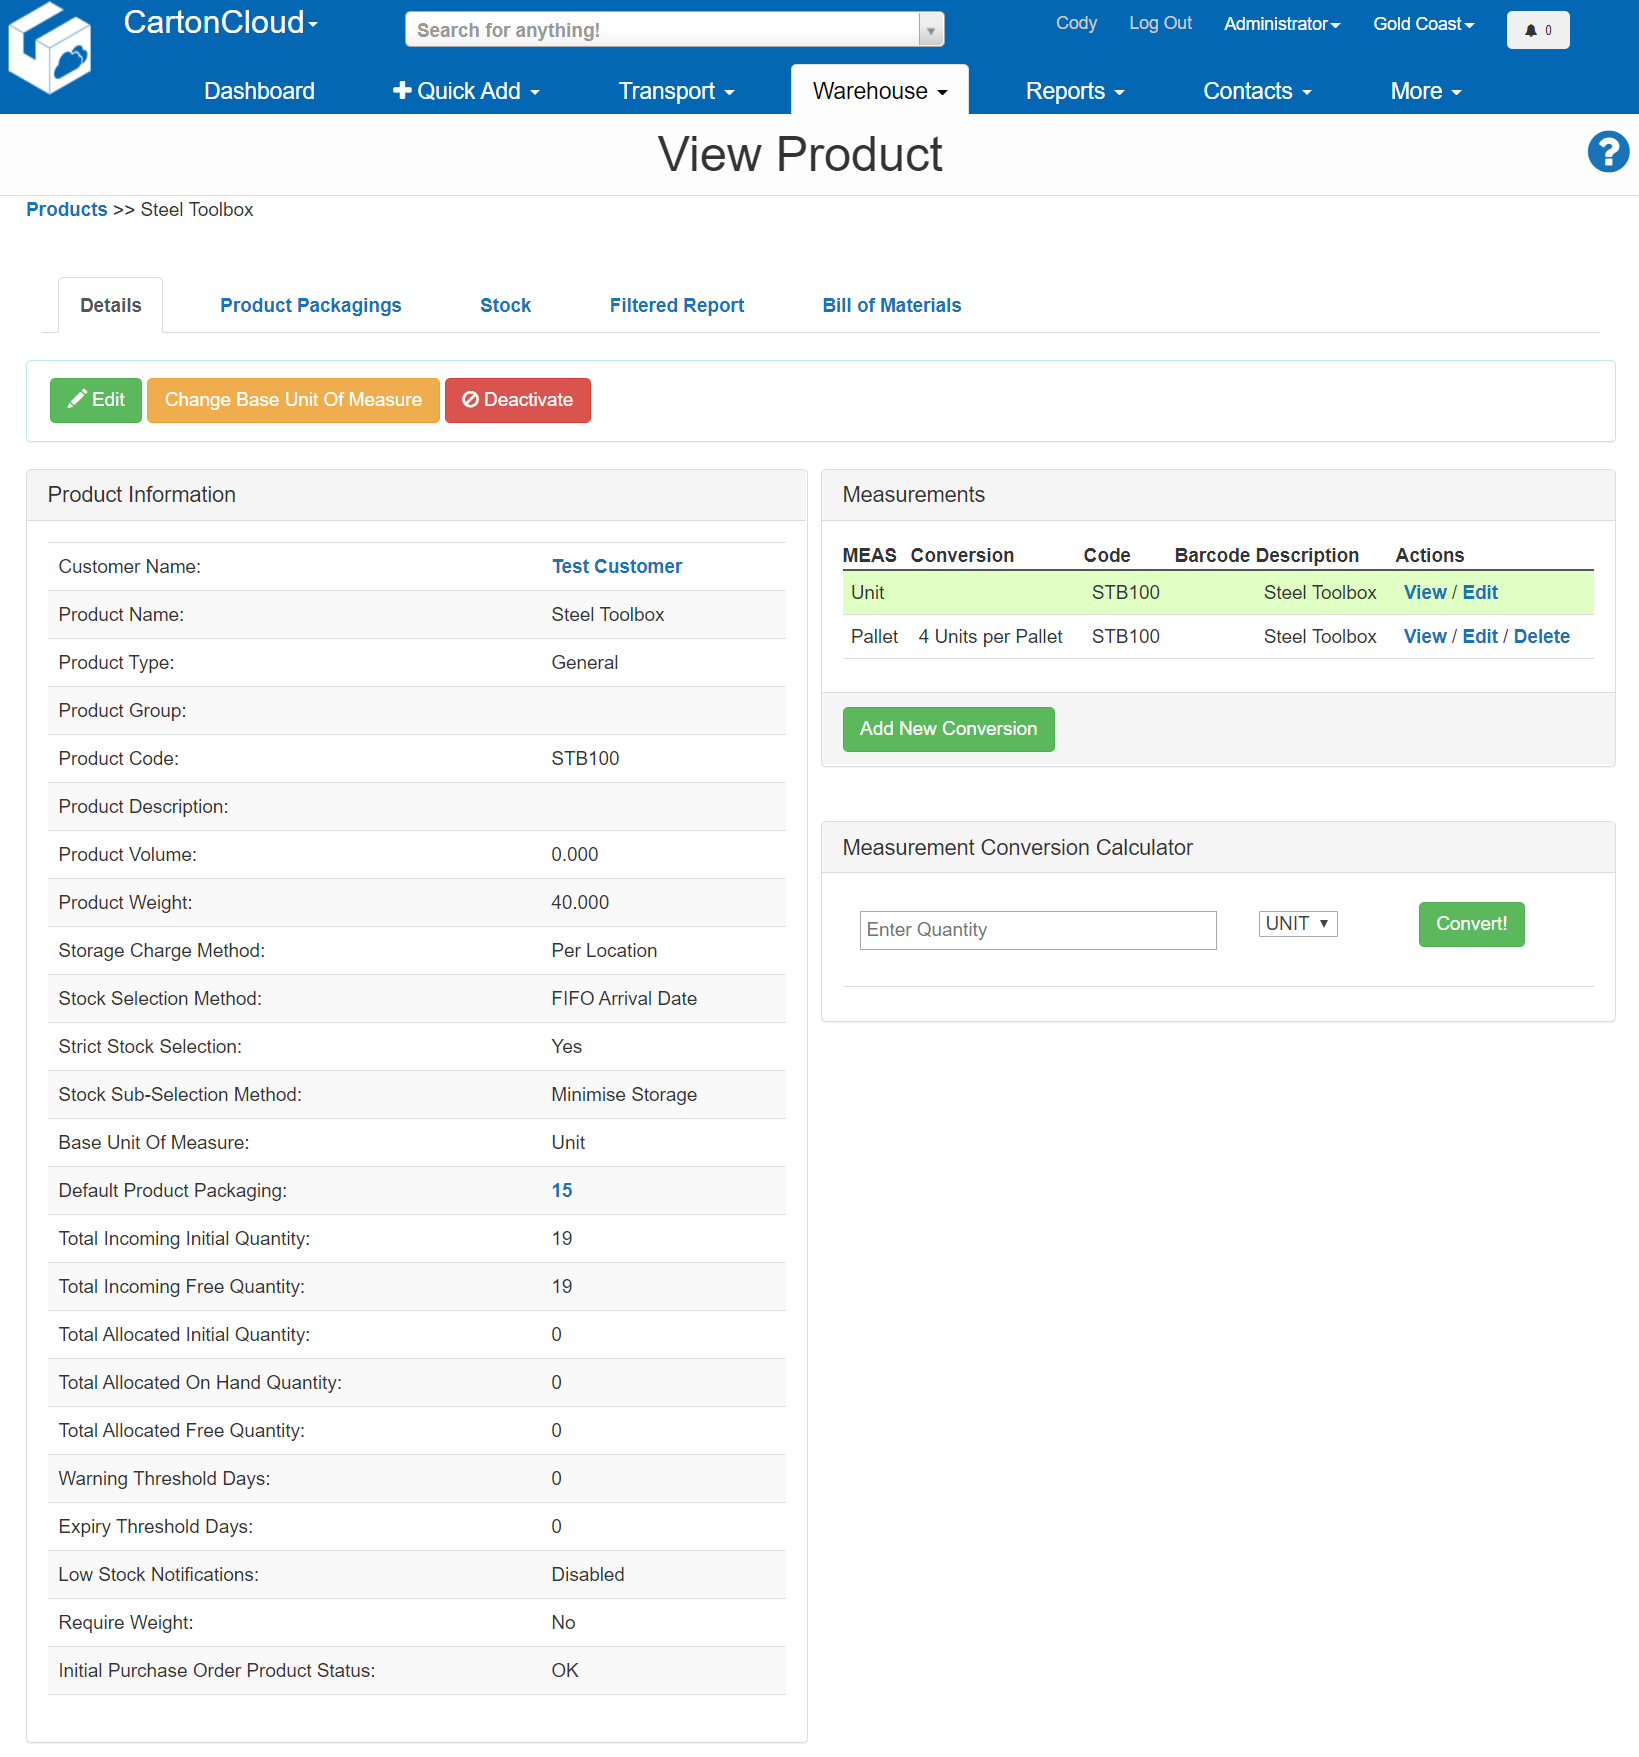Screen dimensions: 1639x1757
Task: Click the CartonCloud logo icon
Action: [49, 46]
